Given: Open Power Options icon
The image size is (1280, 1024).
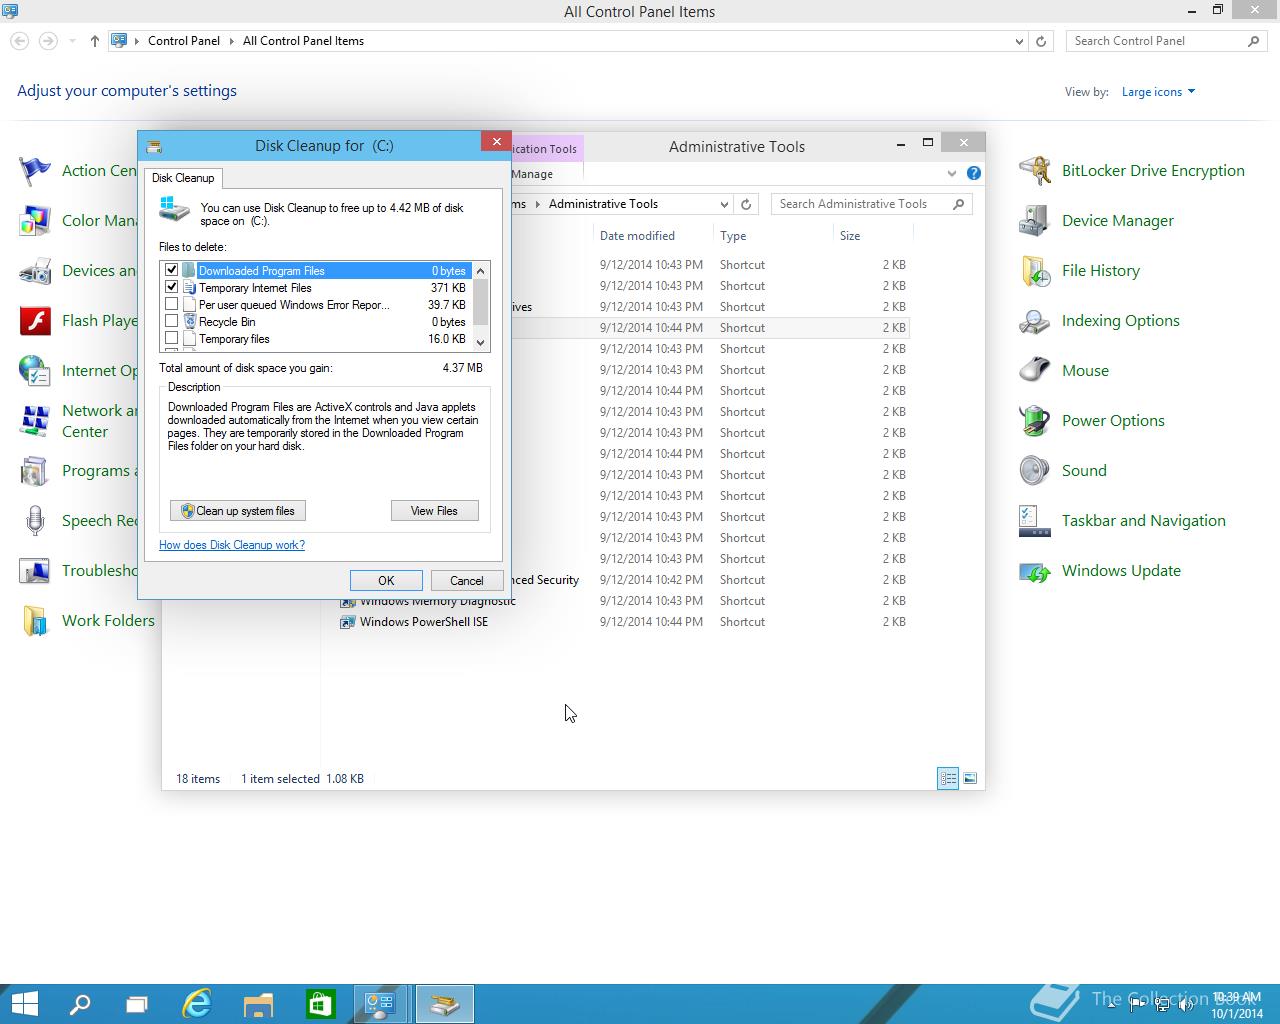Looking at the screenshot, I should click(x=1035, y=421).
